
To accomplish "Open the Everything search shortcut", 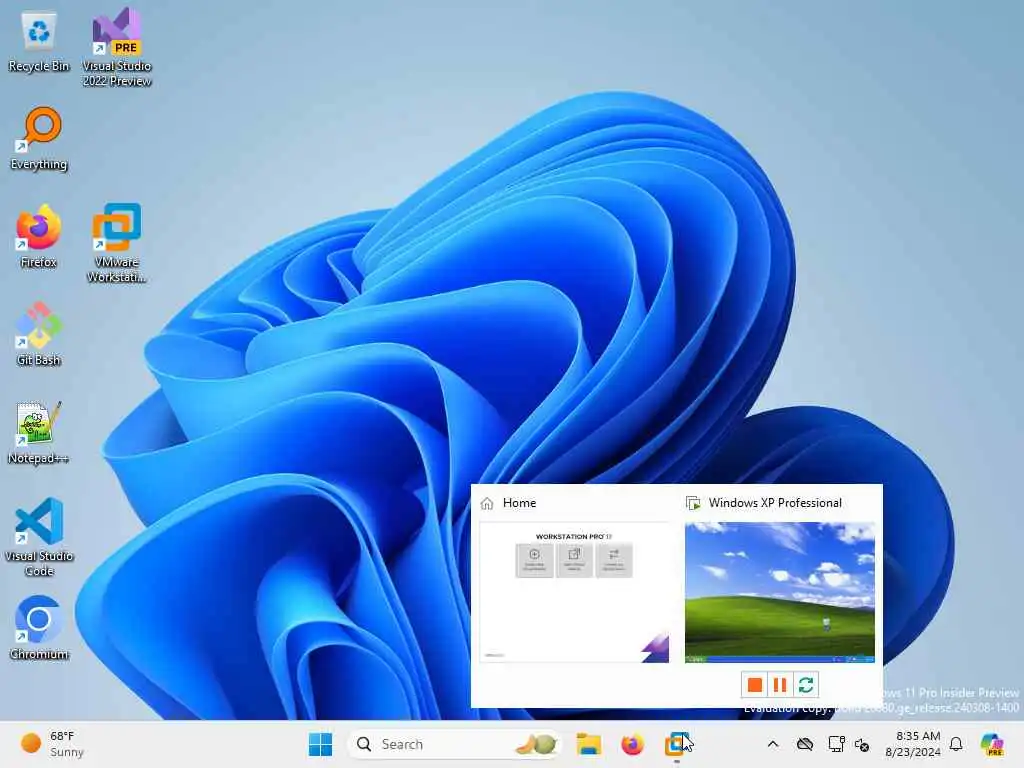I will (39, 138).
